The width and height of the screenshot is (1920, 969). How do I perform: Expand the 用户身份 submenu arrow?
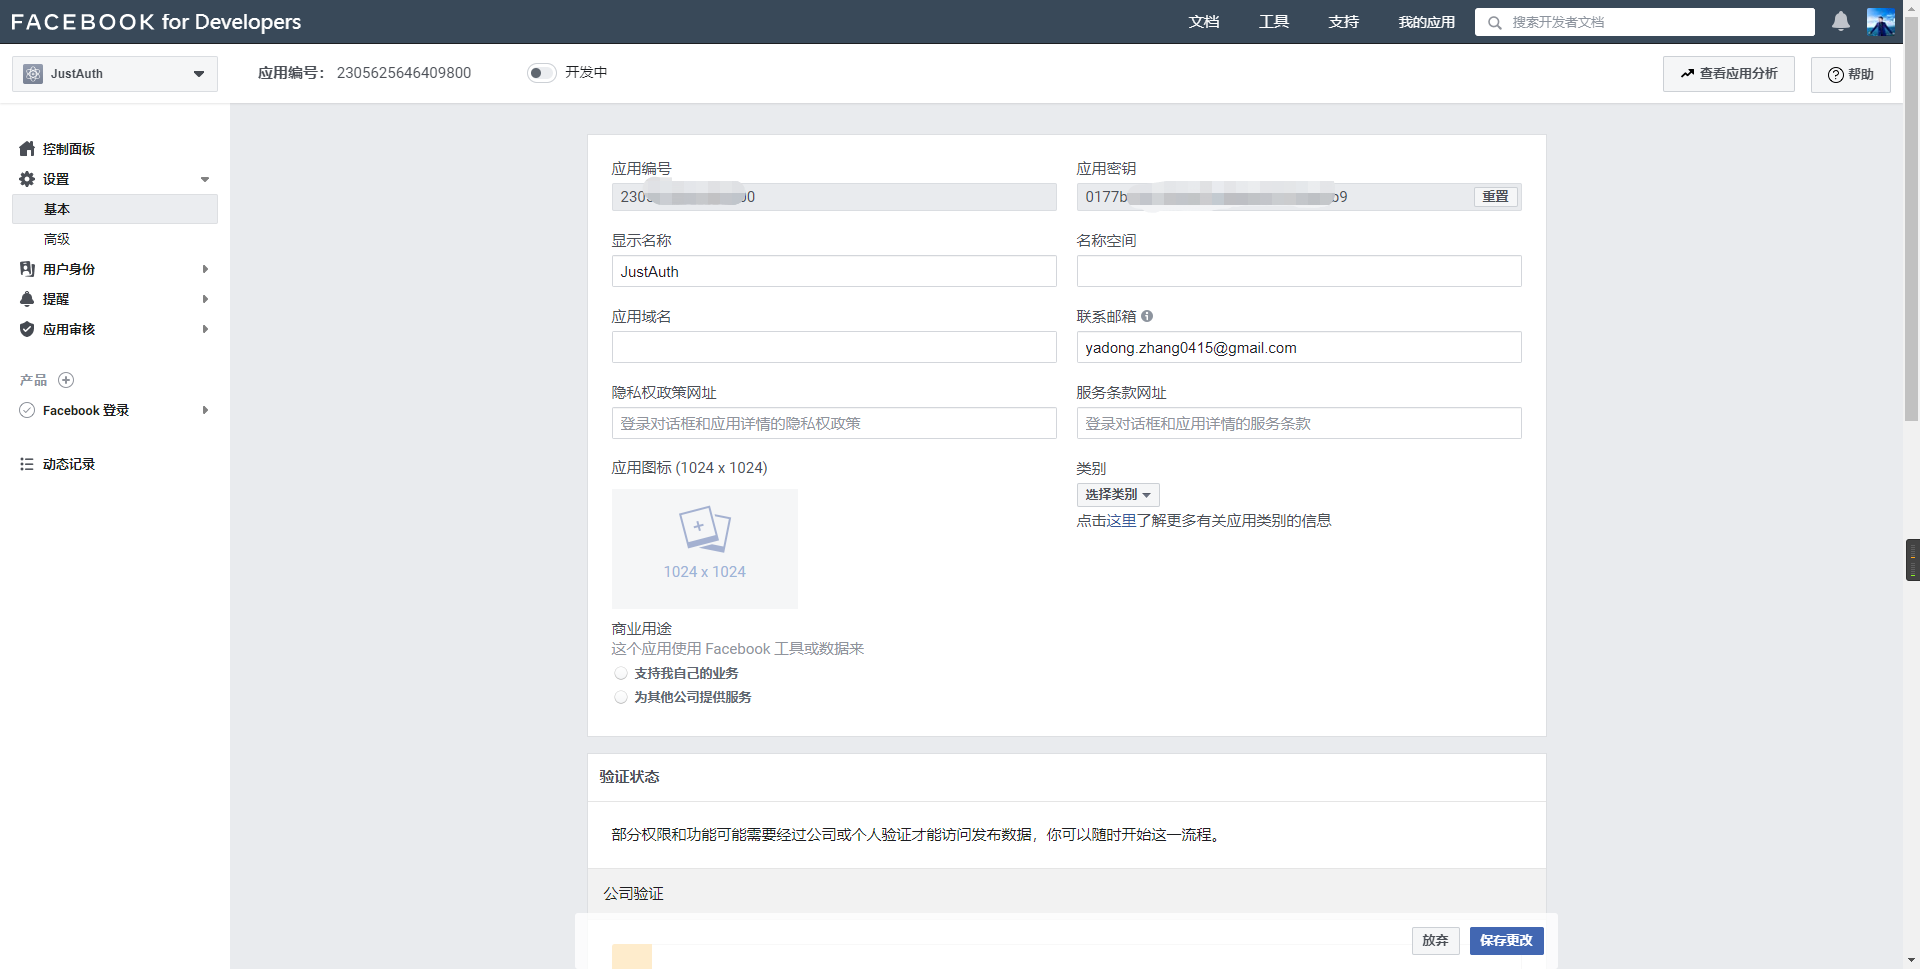tap(205, 269)
